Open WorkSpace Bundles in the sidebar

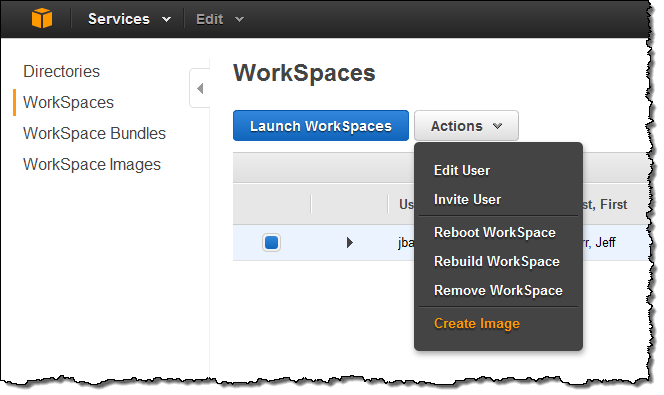94,133
